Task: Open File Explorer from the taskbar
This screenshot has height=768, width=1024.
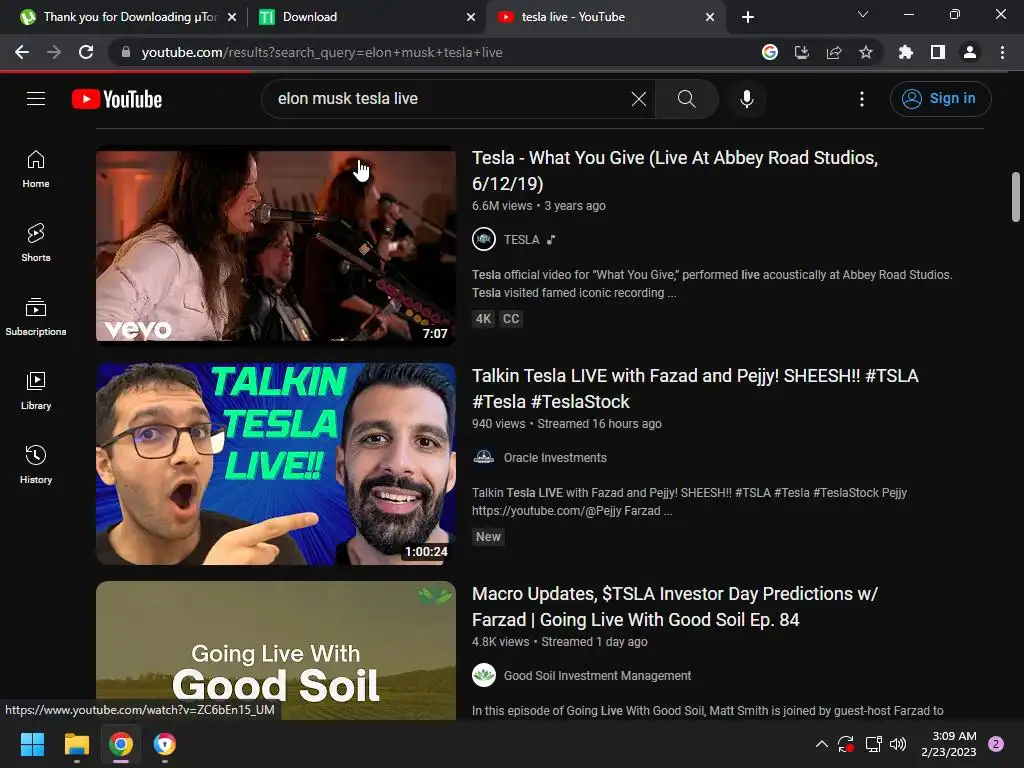Action: 76,744
